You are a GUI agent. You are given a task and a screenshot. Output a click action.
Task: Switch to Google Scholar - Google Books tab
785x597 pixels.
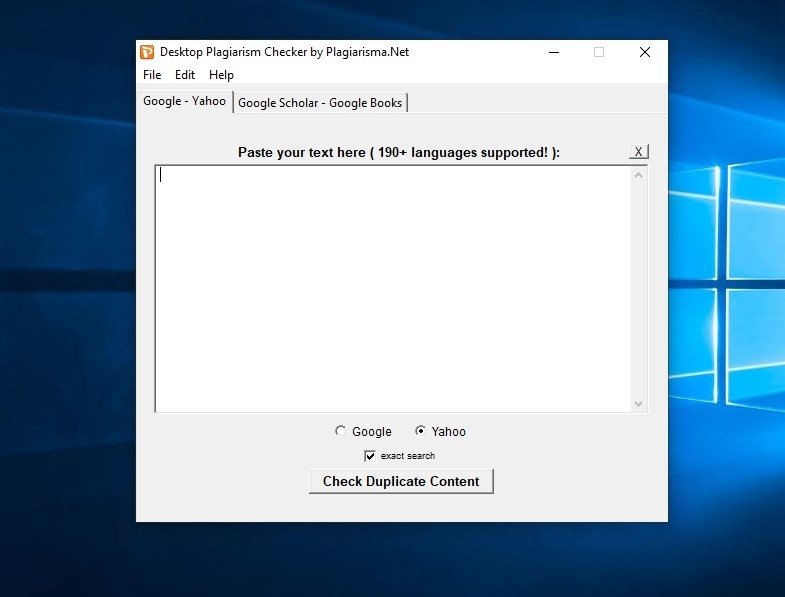pyautogui.click(x=320, y=103)
